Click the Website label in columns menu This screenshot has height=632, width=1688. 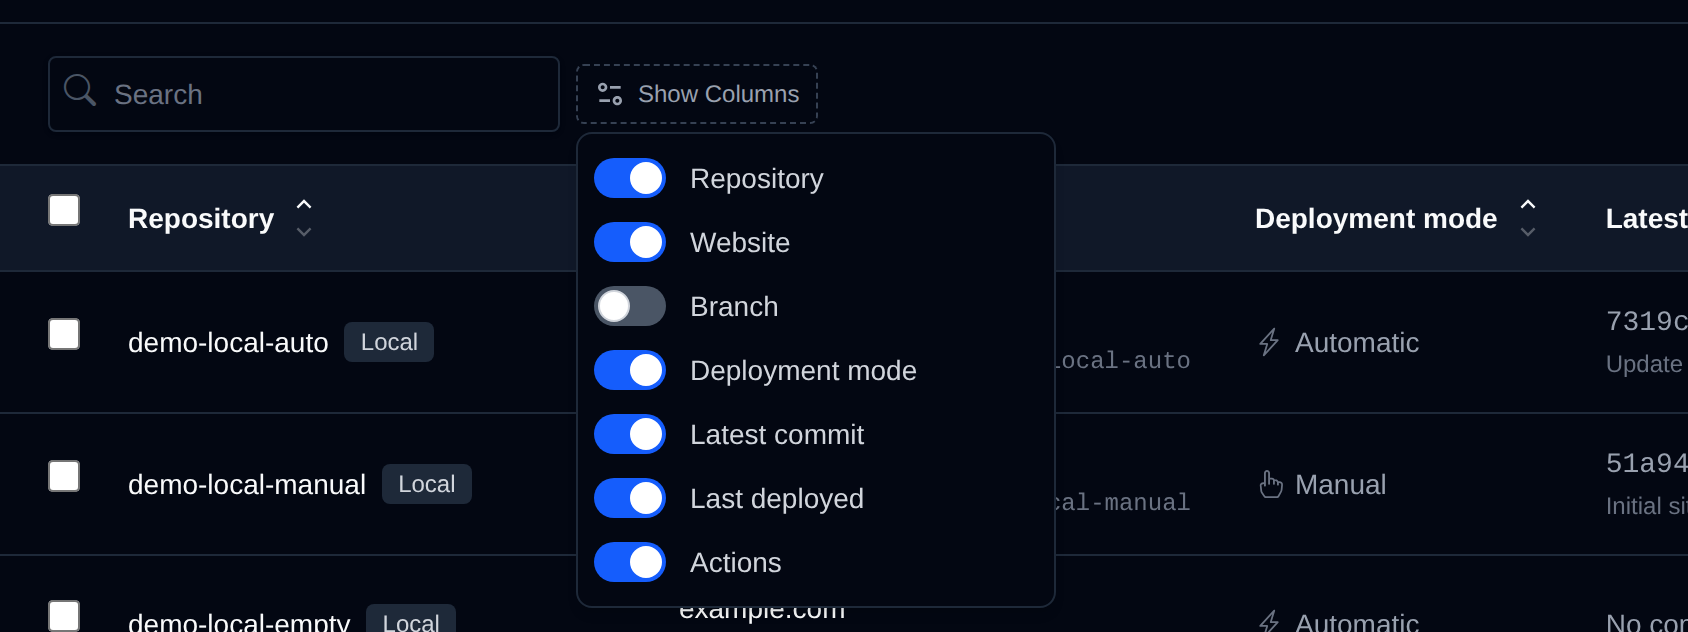[x=740, y=242]
